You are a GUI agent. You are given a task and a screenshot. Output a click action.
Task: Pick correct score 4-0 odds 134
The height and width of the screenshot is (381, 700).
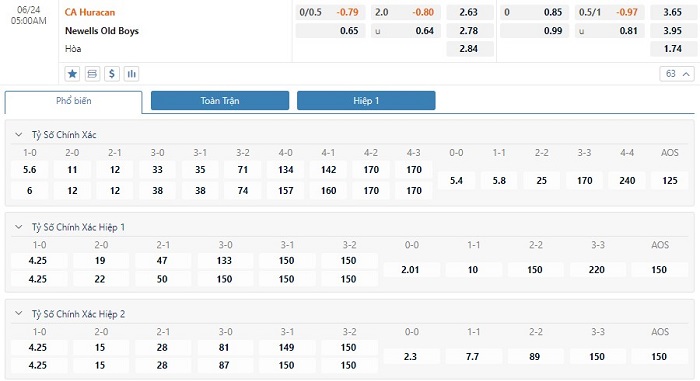pyautogui.click(x=286, y=170)
